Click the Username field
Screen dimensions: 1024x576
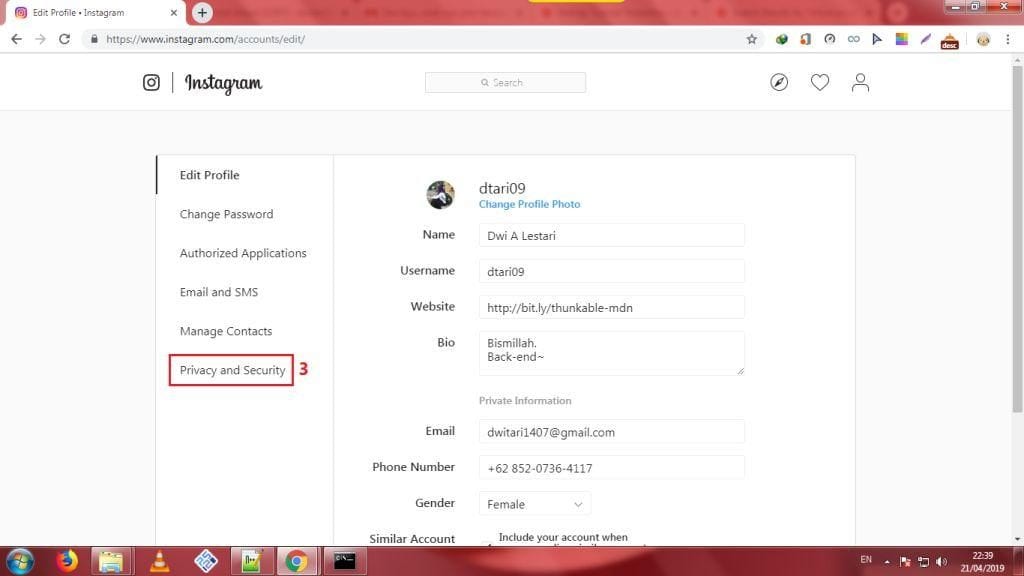click(x=611, y=272)
